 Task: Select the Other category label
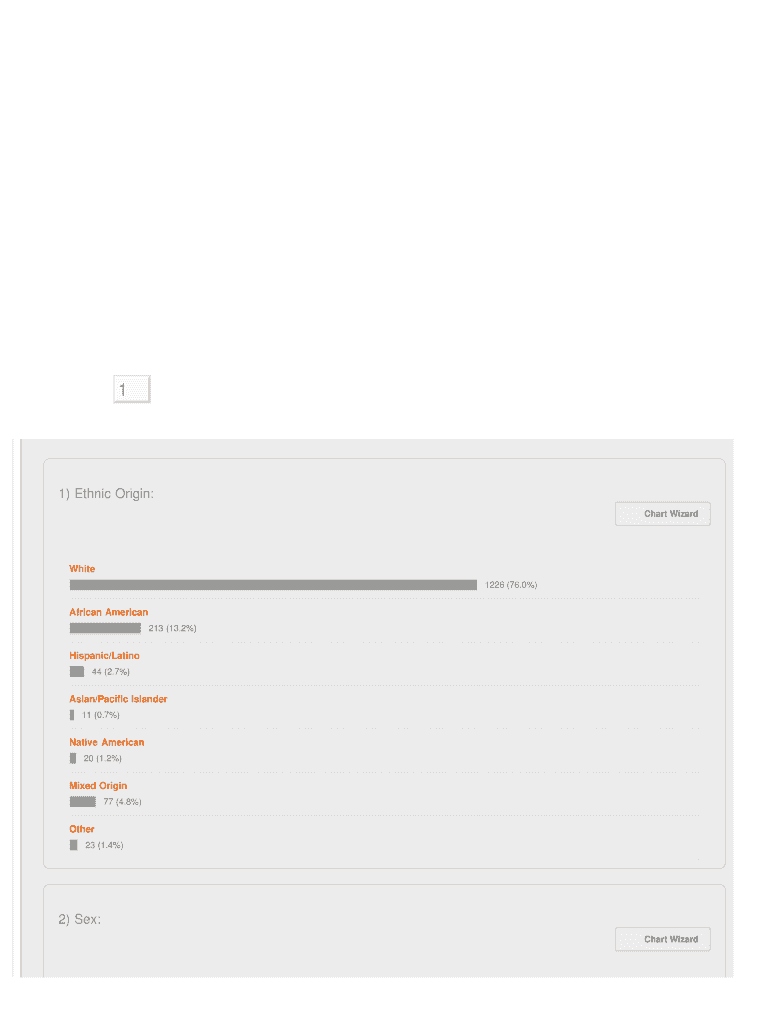pos(82,829)
